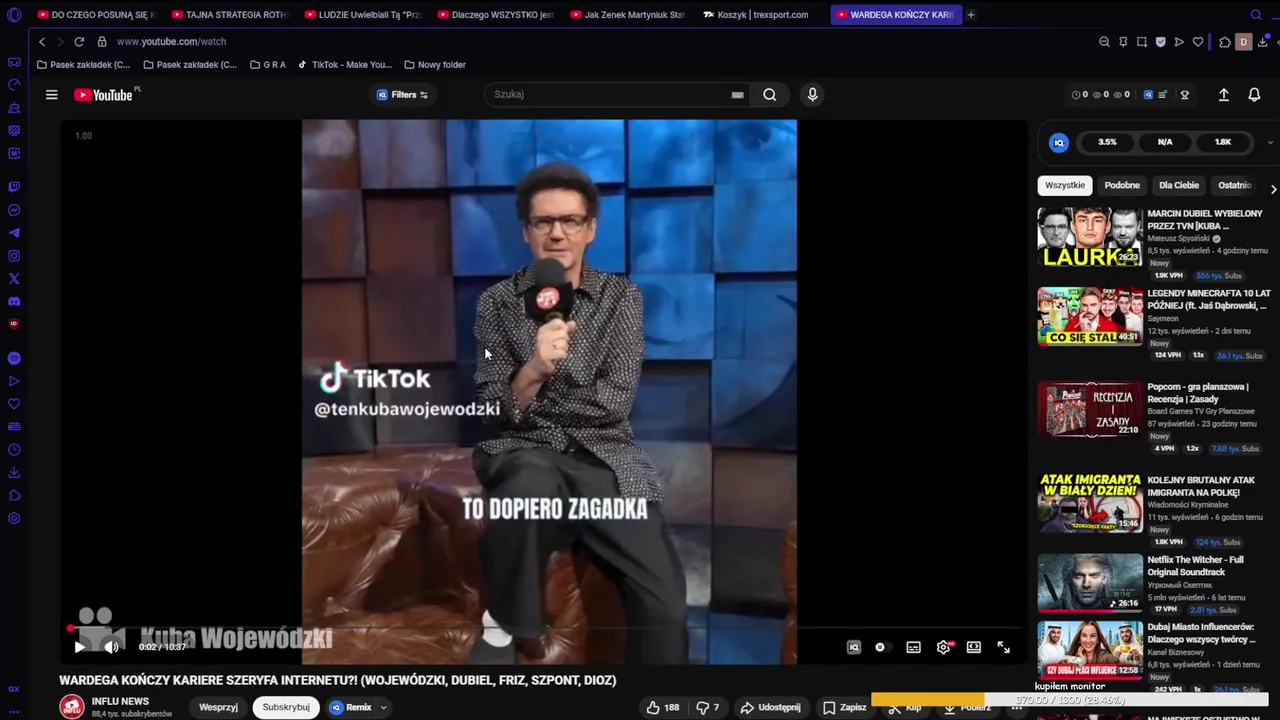Open player settings gear

coord(943,647)
